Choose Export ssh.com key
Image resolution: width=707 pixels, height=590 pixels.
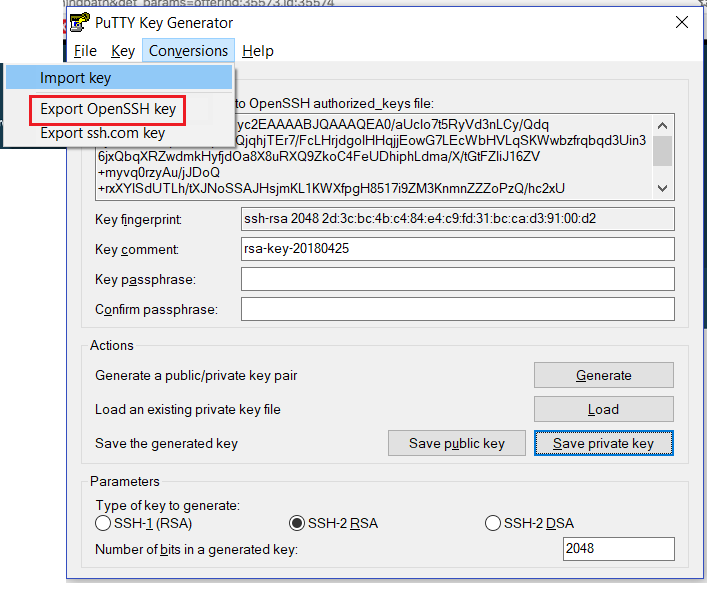pos(103,133)
